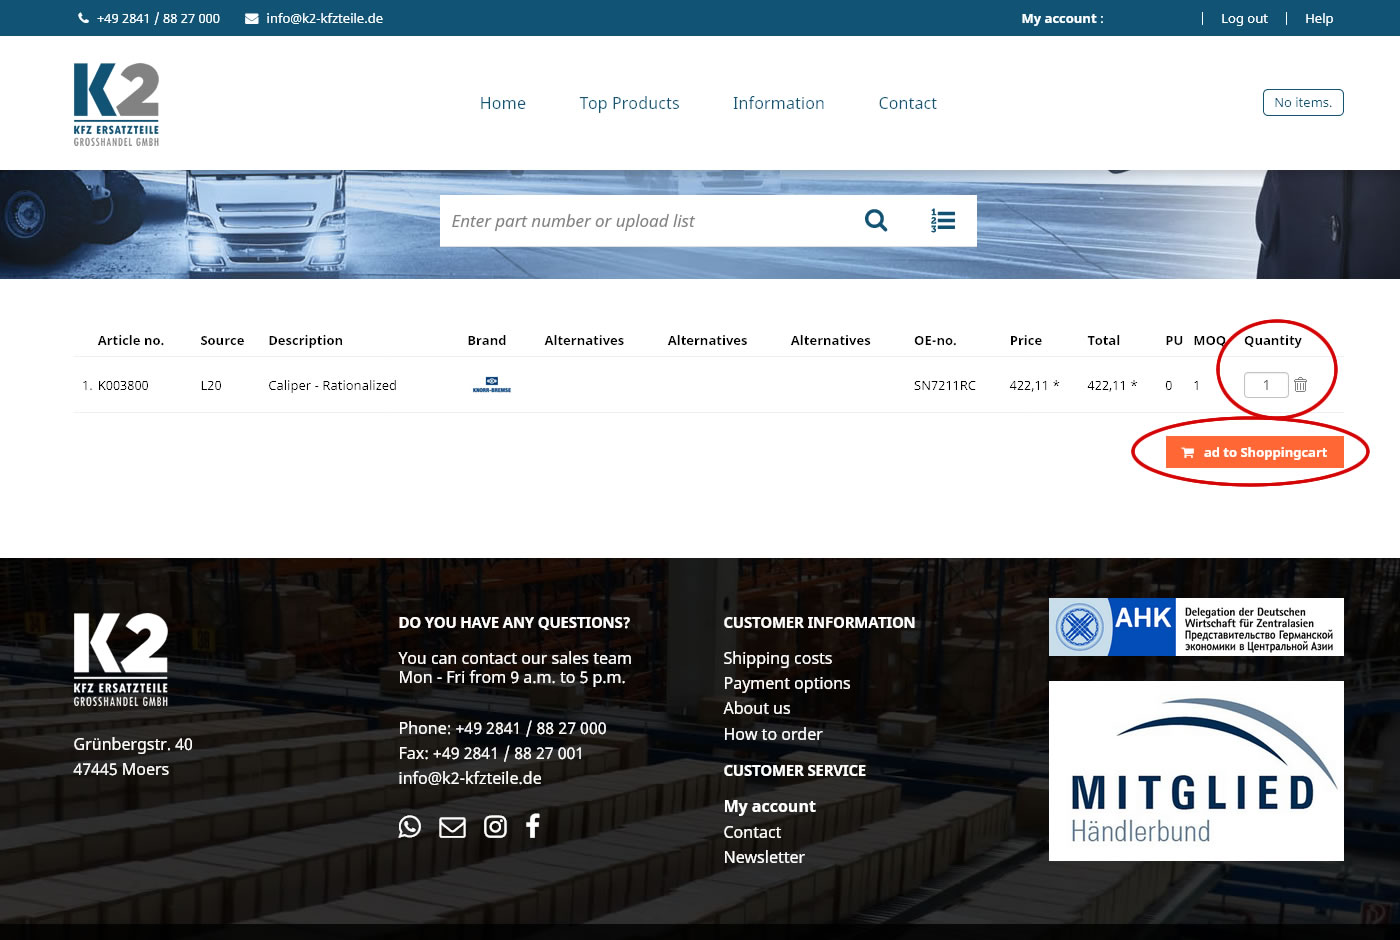Click ad to Shoppingcart button
The height and width of the screenshot is (940, 1400).
coord(1255,452)
